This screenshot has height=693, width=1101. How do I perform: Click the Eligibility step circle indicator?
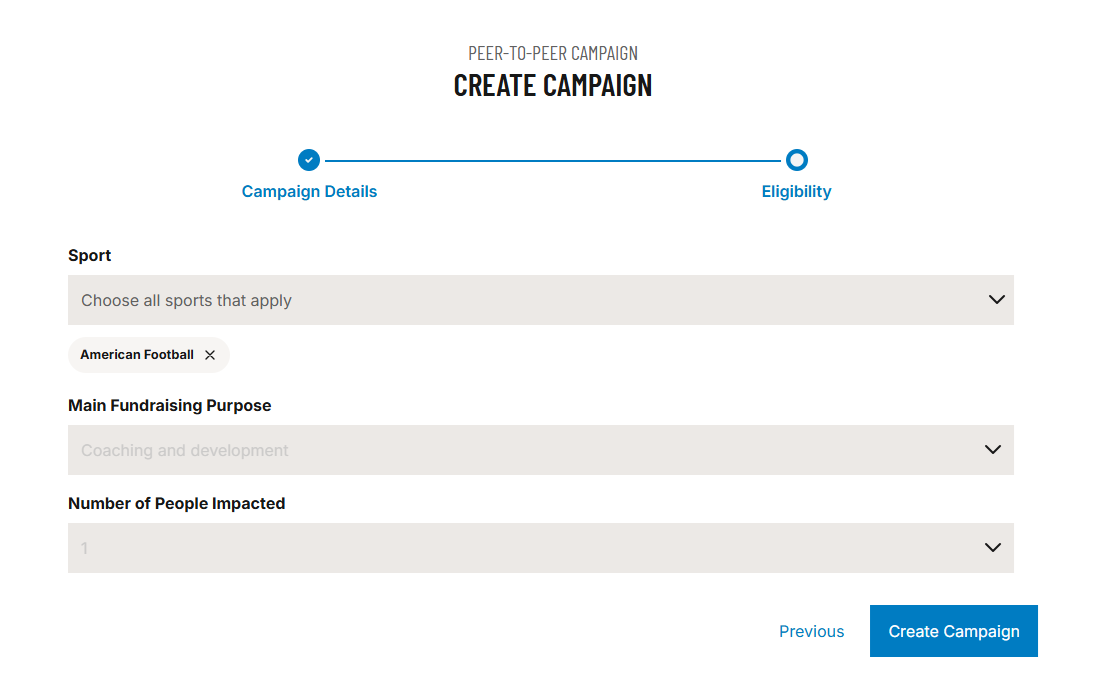pos(796,160)
